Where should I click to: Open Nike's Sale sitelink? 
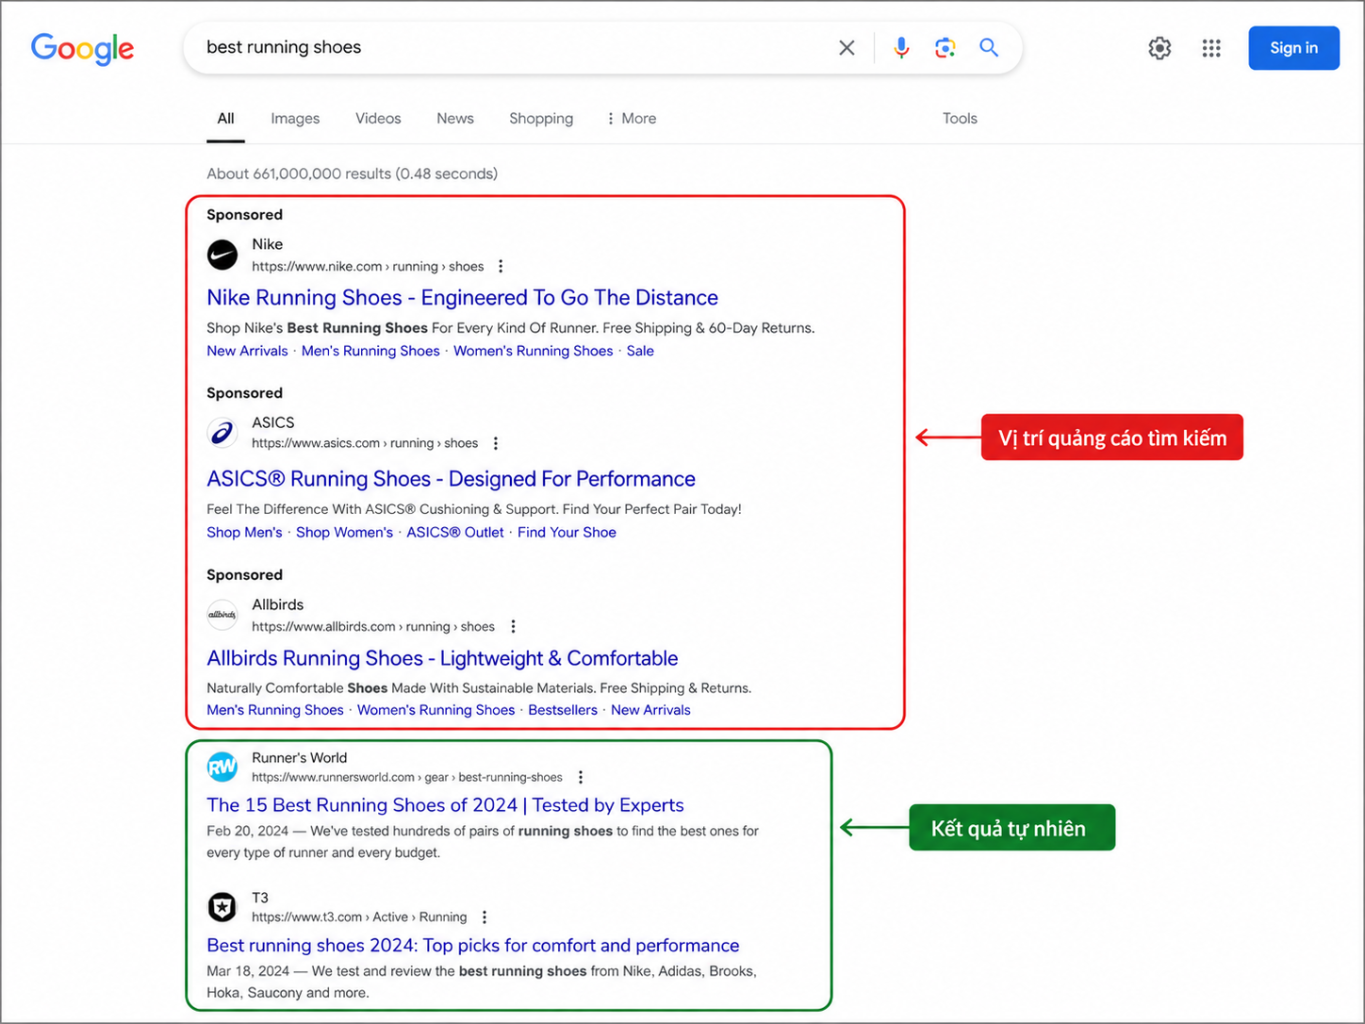(x=640, y=351)
